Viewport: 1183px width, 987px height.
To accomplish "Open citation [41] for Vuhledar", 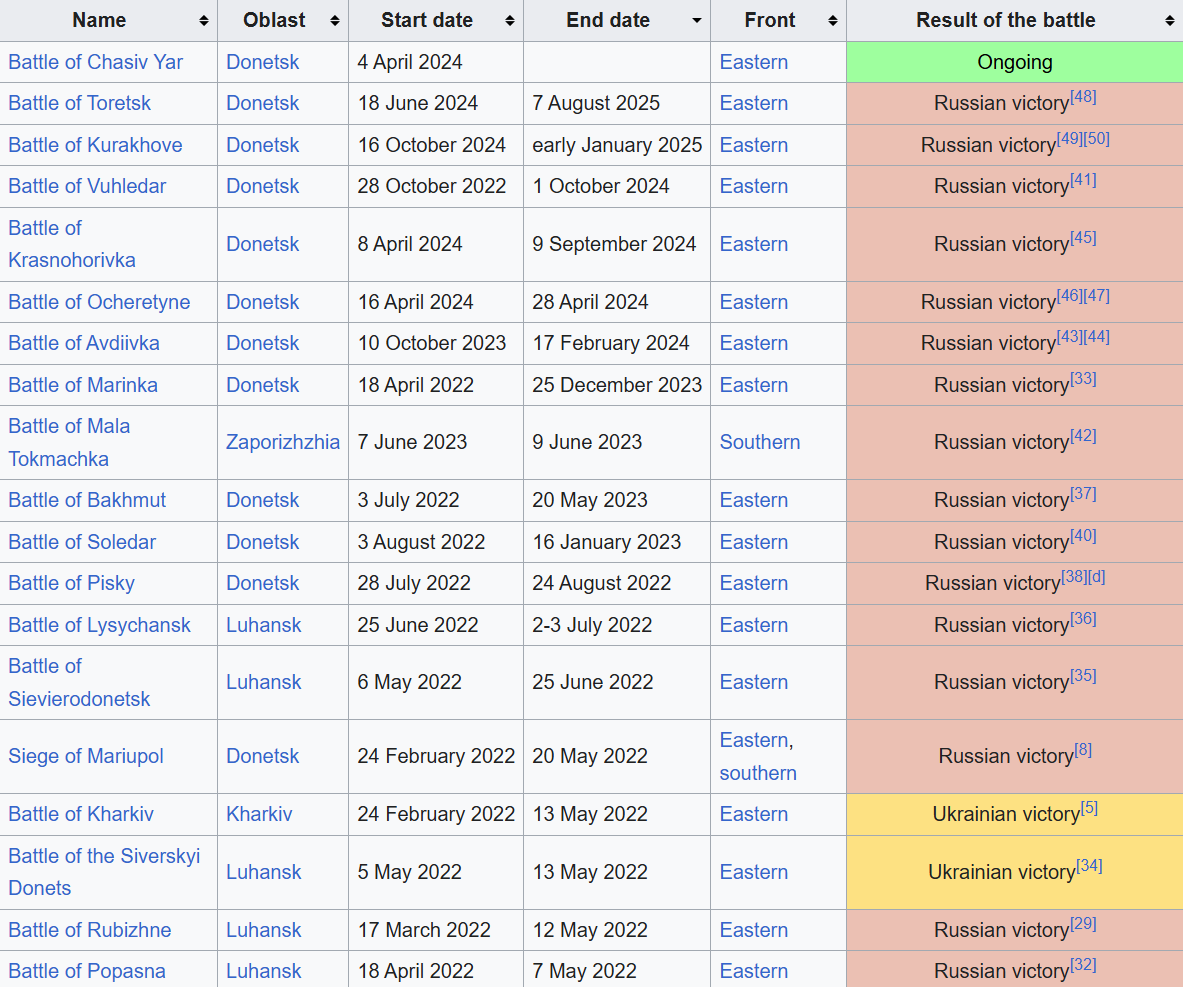I will (x=1083, y=180).
